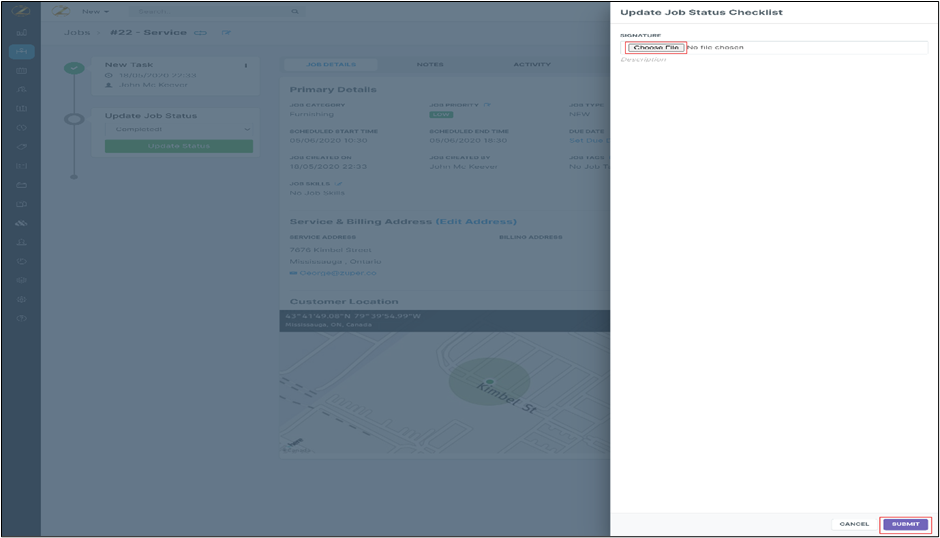Image resolution: width=940 pixels, height=538 pixels.
Task: Open the New dropdown in the top bar
Action: coord(95,11)
